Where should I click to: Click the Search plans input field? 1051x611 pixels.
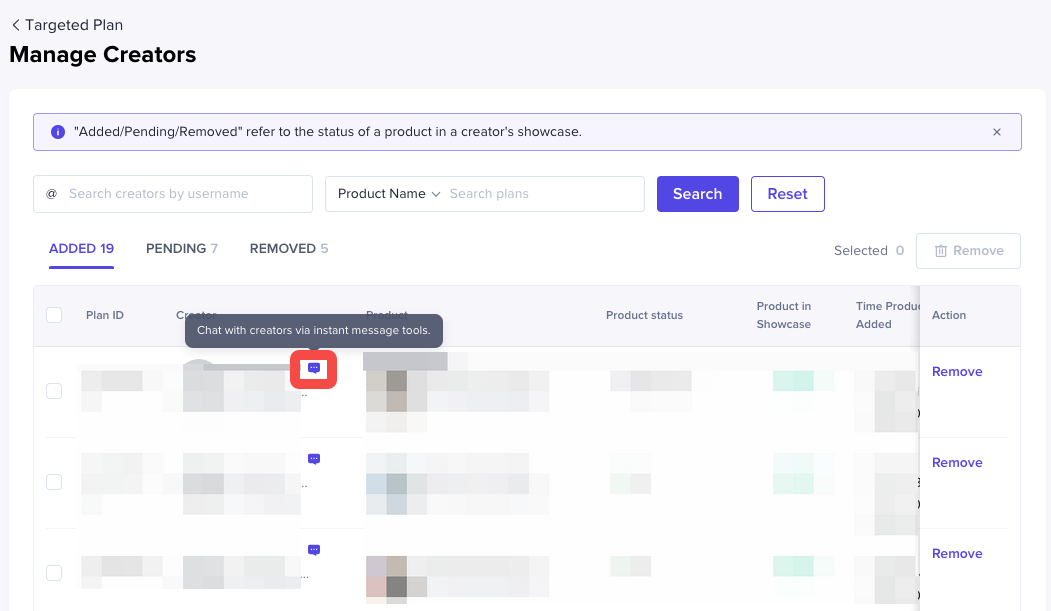coord(540,194)
